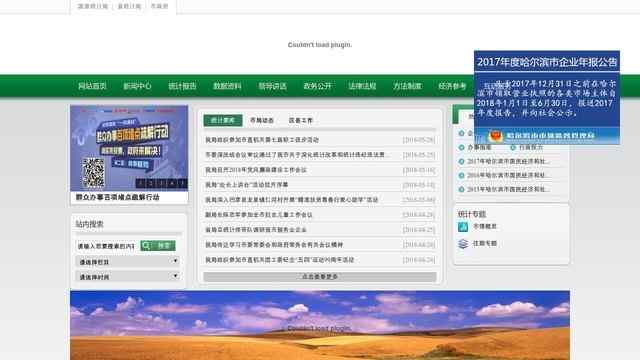Click the landscape field banner image
Screen dimensions: 640x360
pyautogui.click(x=320, y=325)
